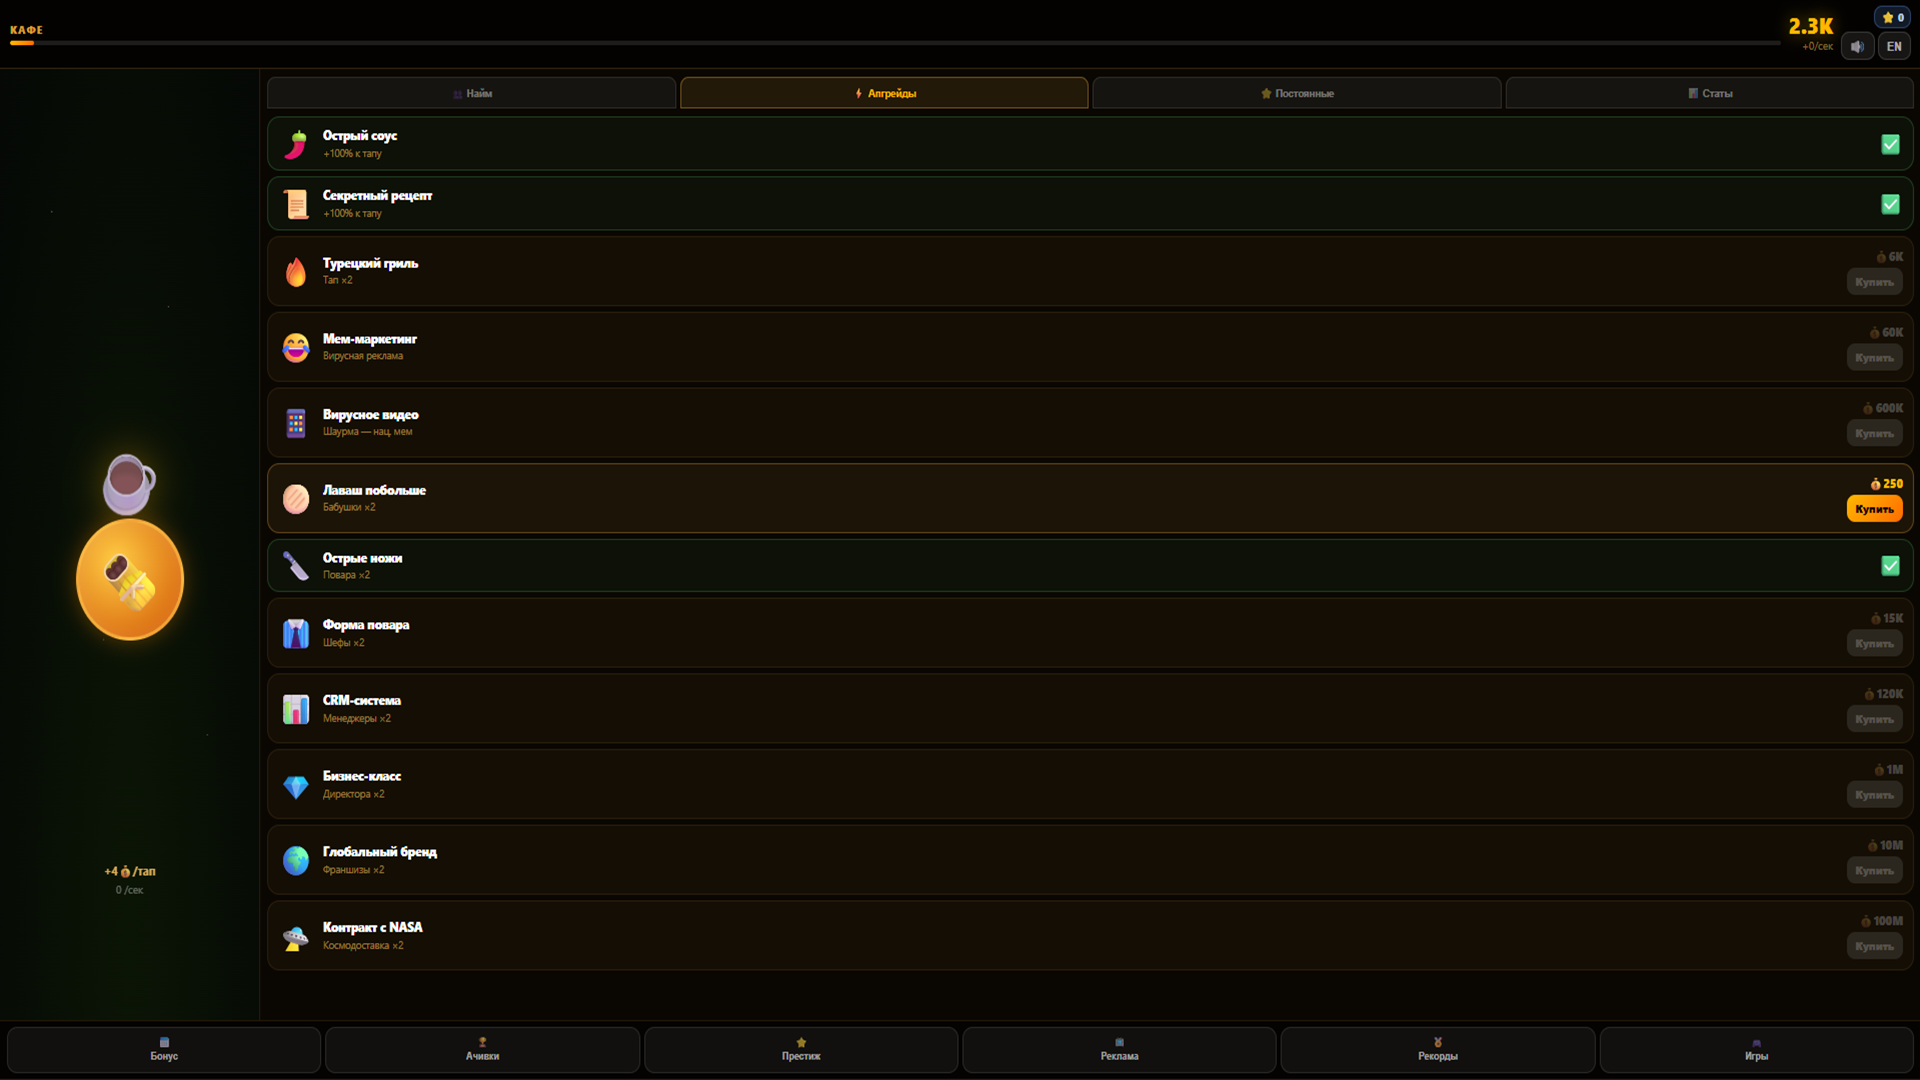Click Купить for Контракт с NASA
The height and width of the screenshot is (1080, 1920).
(x=1874, y=946)
